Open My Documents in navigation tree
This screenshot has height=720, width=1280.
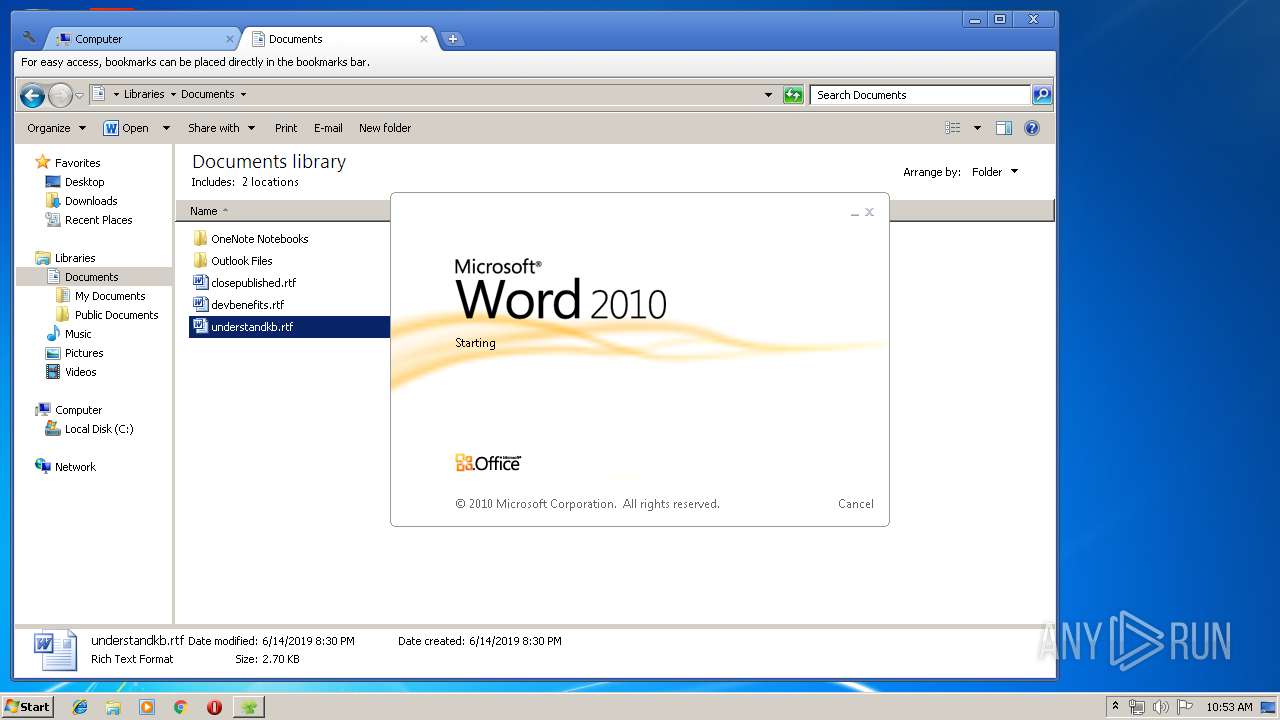(x=110, y=296)
